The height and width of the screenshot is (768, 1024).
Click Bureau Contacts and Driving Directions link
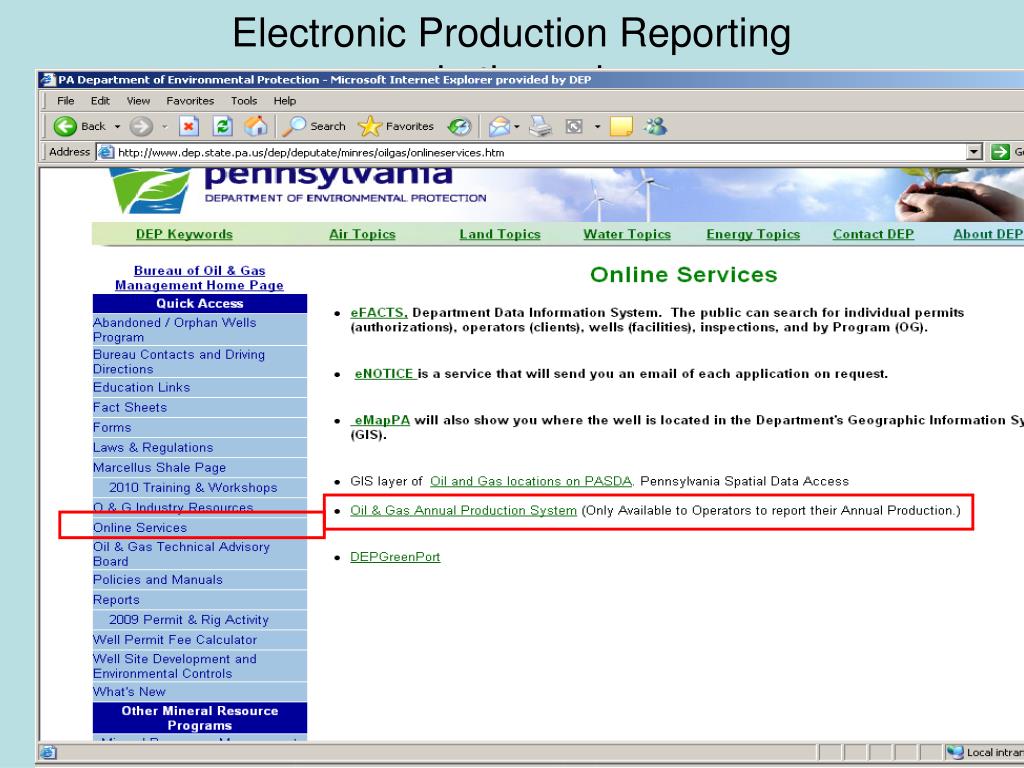click(179, 361)
